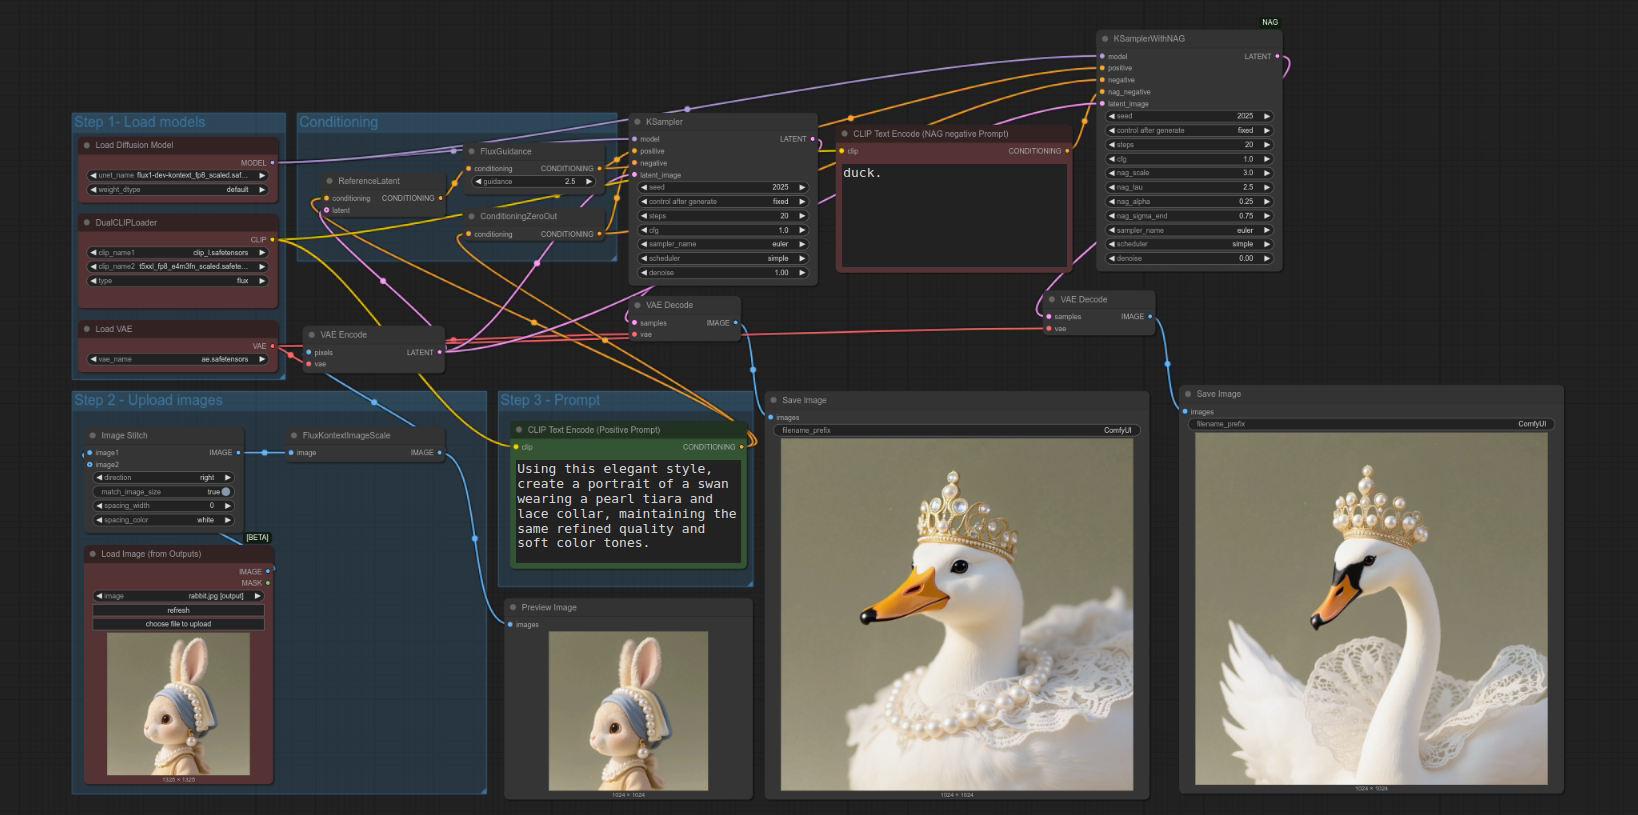Select the Step 1- Load models group title
The width and height of the screenshot is (1638, 815).
pyautogui.click(x=139, y=122)
